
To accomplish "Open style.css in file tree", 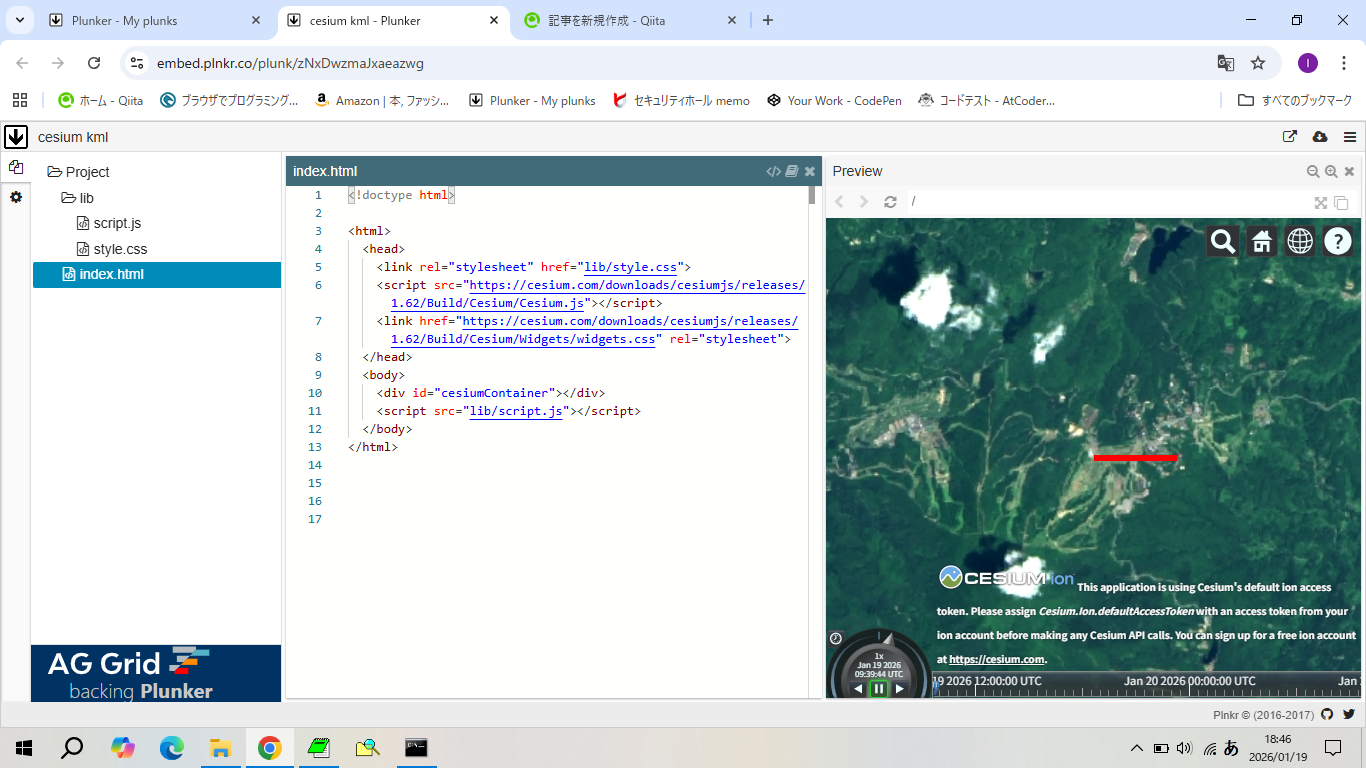I will (x=112, y=249).
